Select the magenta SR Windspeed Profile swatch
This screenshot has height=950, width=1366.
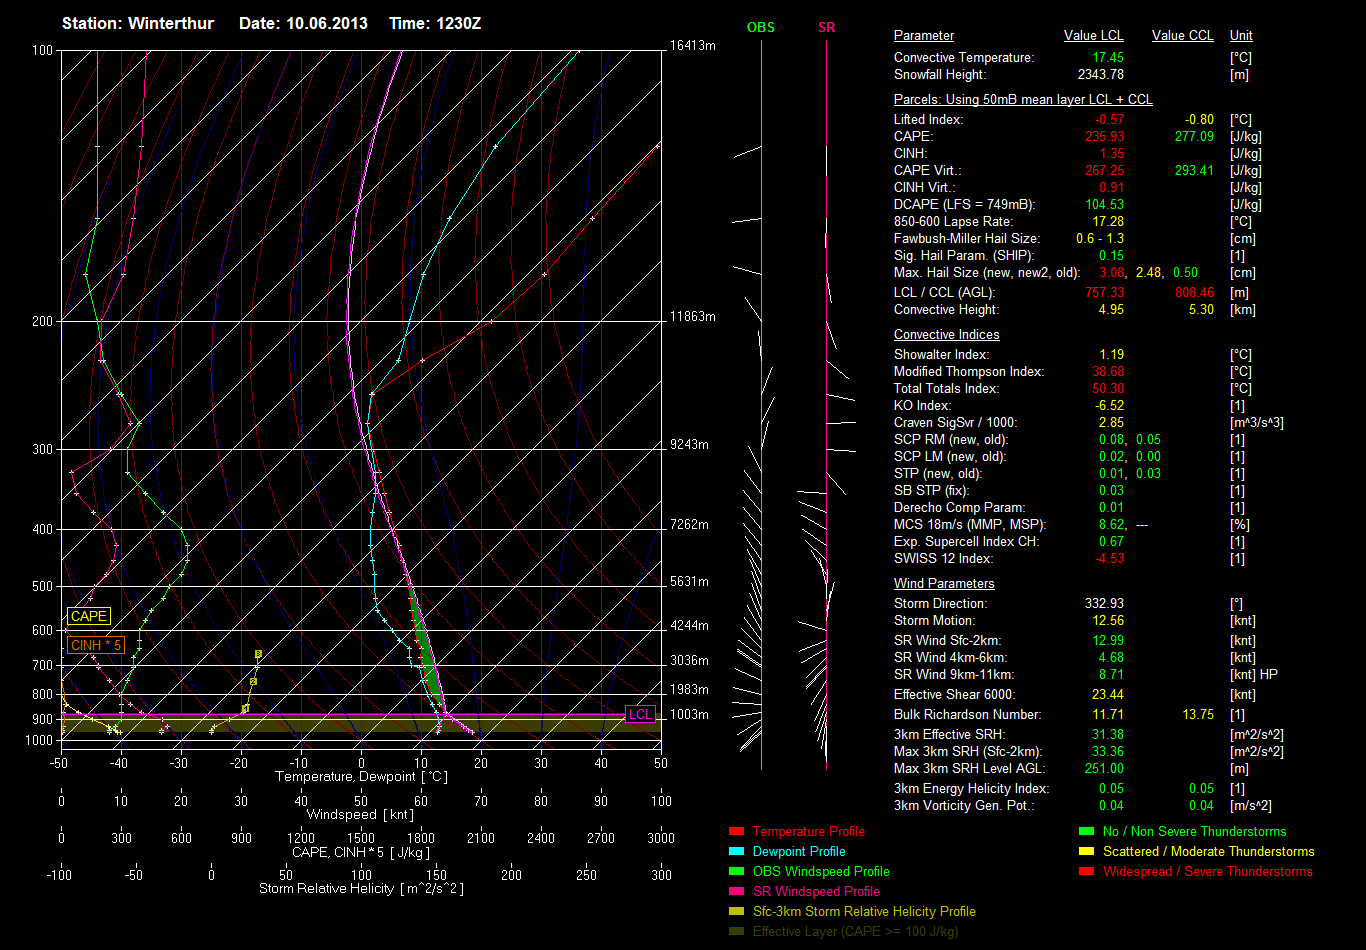coord(737,892)
